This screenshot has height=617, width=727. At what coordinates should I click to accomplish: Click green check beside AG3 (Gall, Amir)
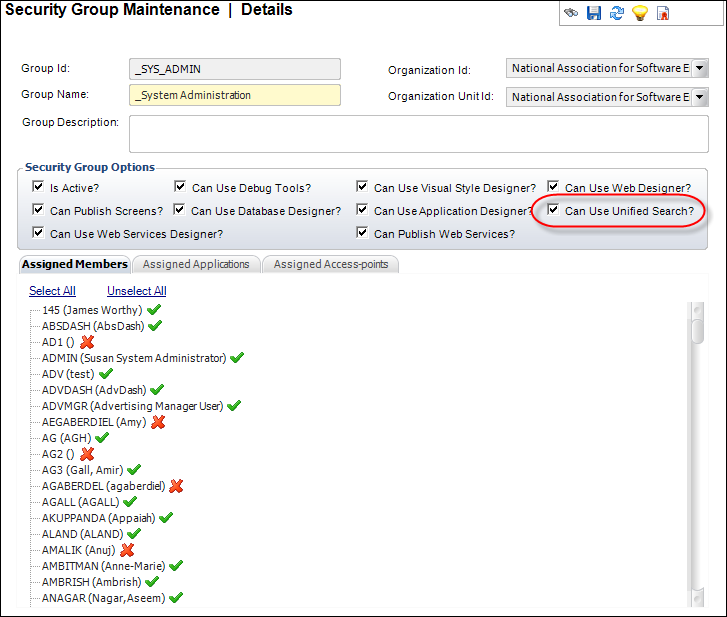point(134,470)
